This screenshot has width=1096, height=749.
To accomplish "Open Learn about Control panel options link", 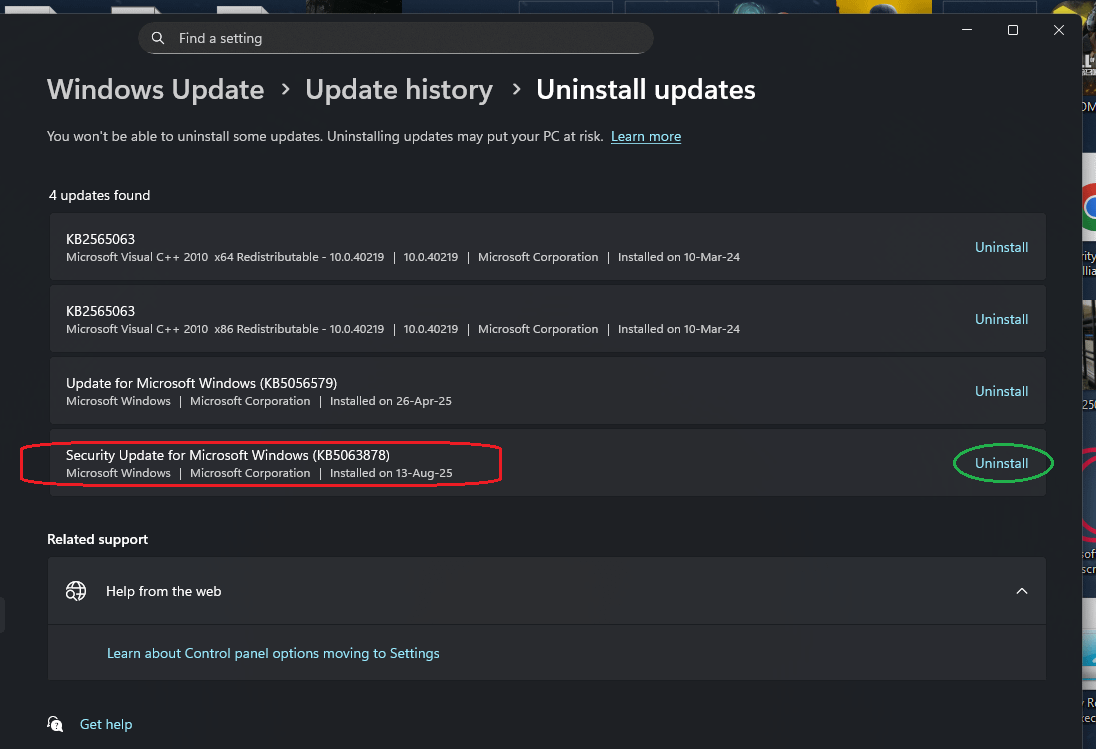I will 273,653.
